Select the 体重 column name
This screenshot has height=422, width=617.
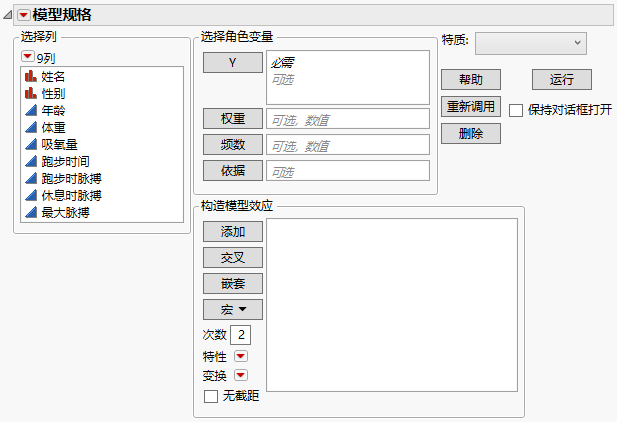(x=53, y=128)
